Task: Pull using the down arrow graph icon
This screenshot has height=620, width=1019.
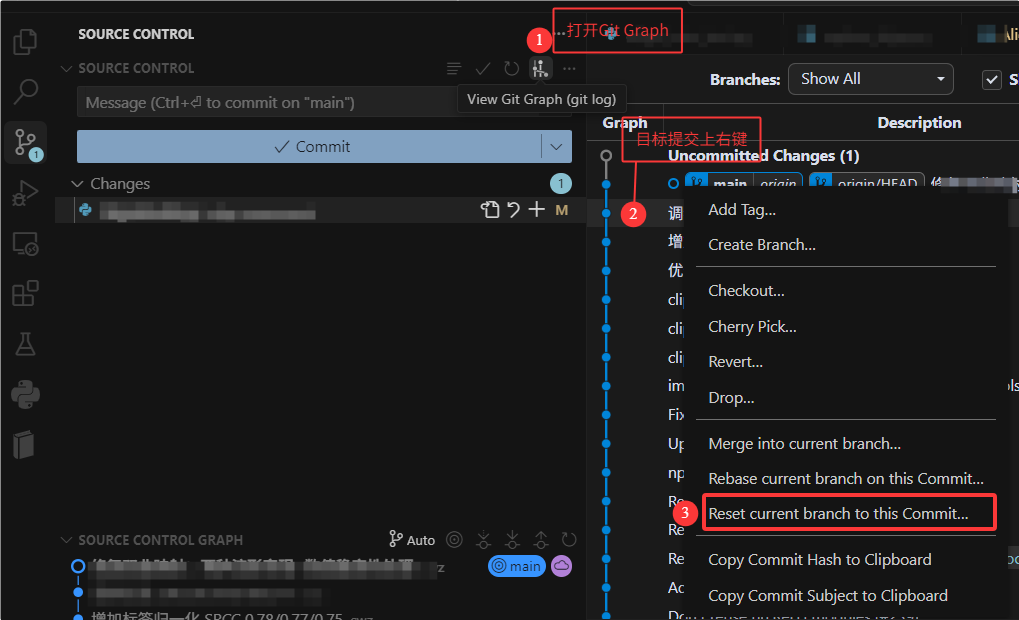Action: 512,539
